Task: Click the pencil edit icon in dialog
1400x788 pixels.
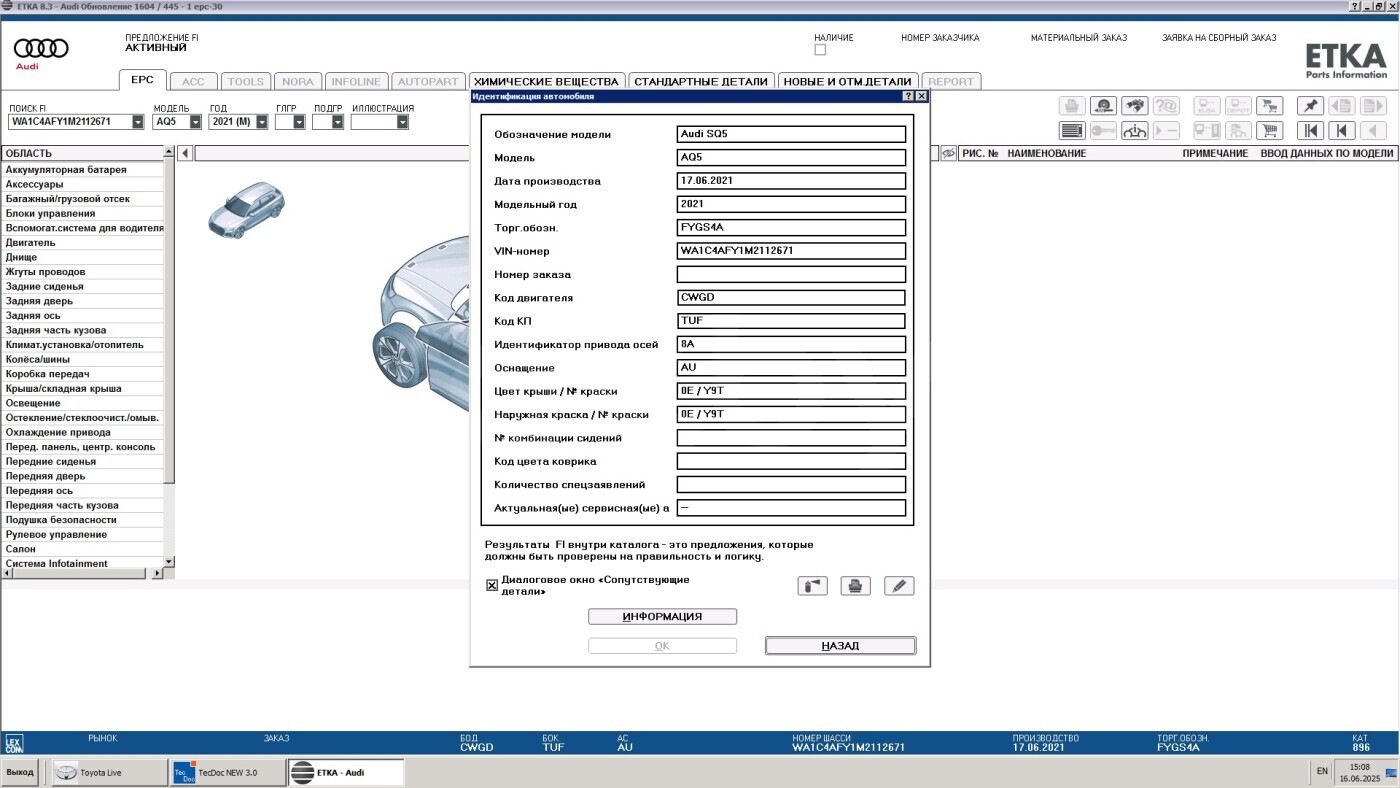Action: [x=899, y=586]
